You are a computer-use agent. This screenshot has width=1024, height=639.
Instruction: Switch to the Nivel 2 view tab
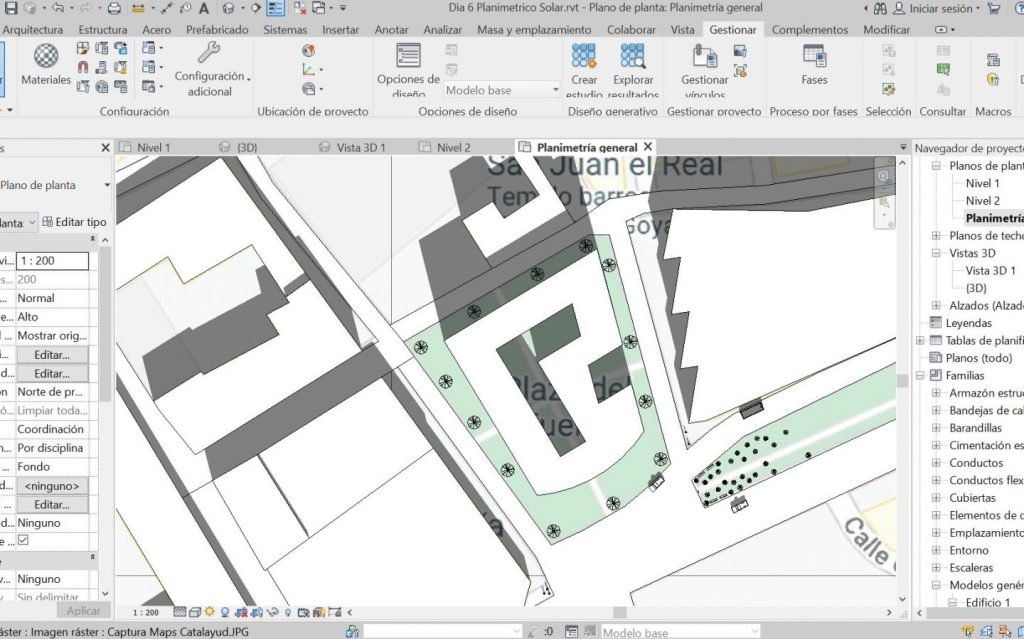(x=453, y=148)
